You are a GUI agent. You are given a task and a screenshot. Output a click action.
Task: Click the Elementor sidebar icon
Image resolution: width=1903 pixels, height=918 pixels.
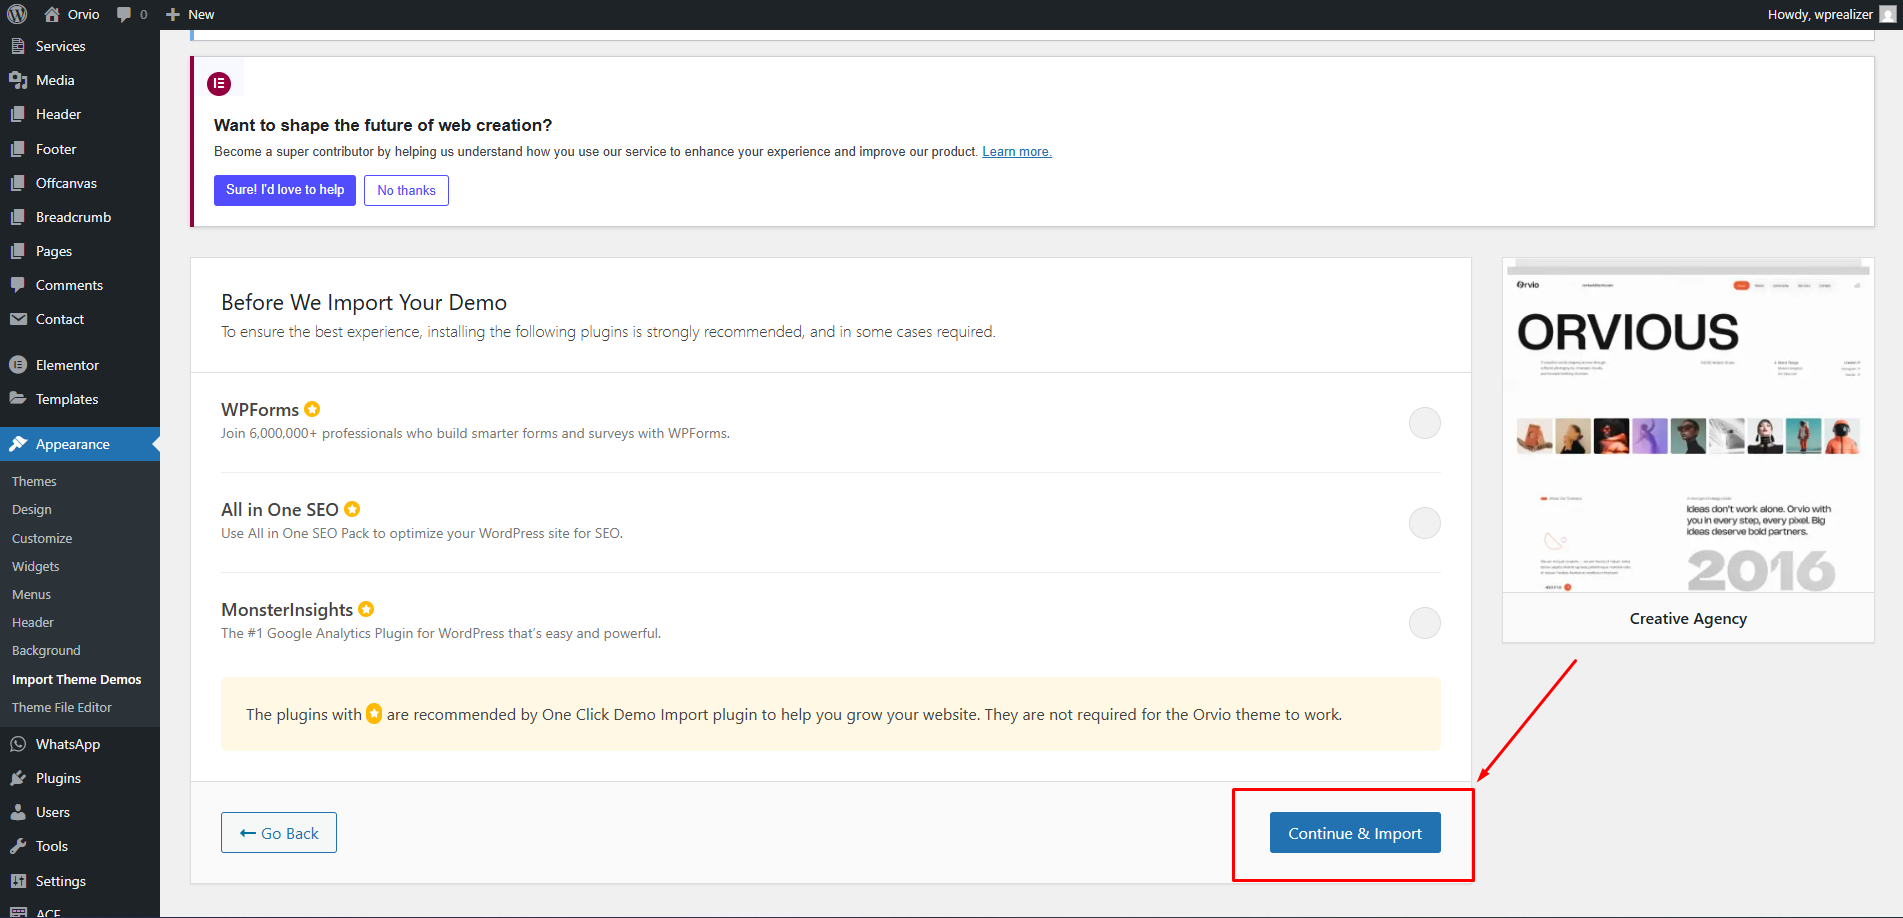18,365
